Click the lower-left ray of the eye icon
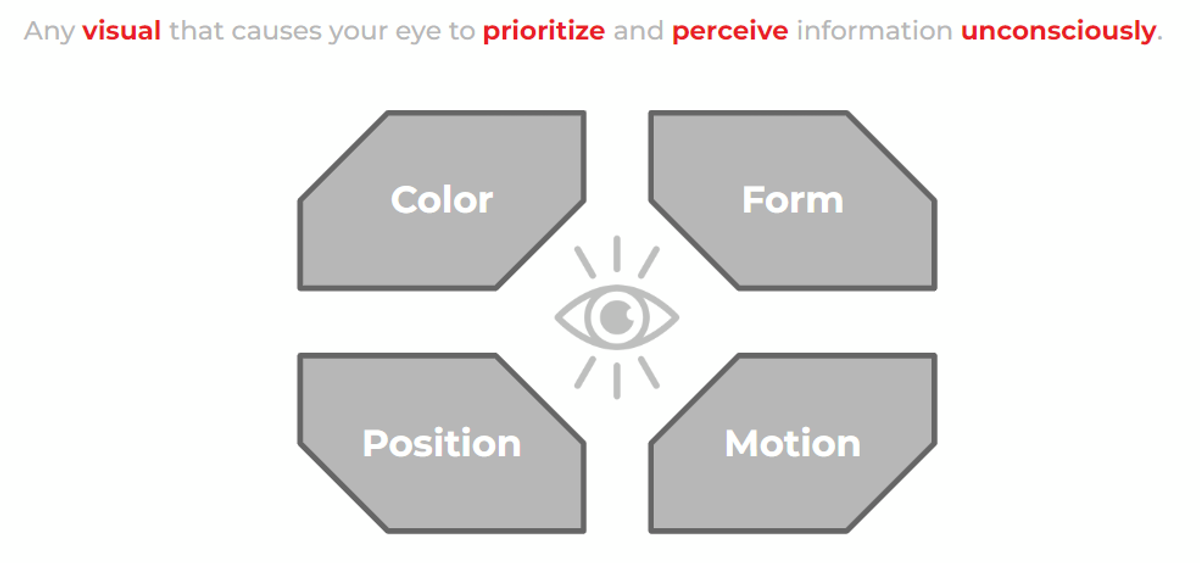 [x=584, y=373]
